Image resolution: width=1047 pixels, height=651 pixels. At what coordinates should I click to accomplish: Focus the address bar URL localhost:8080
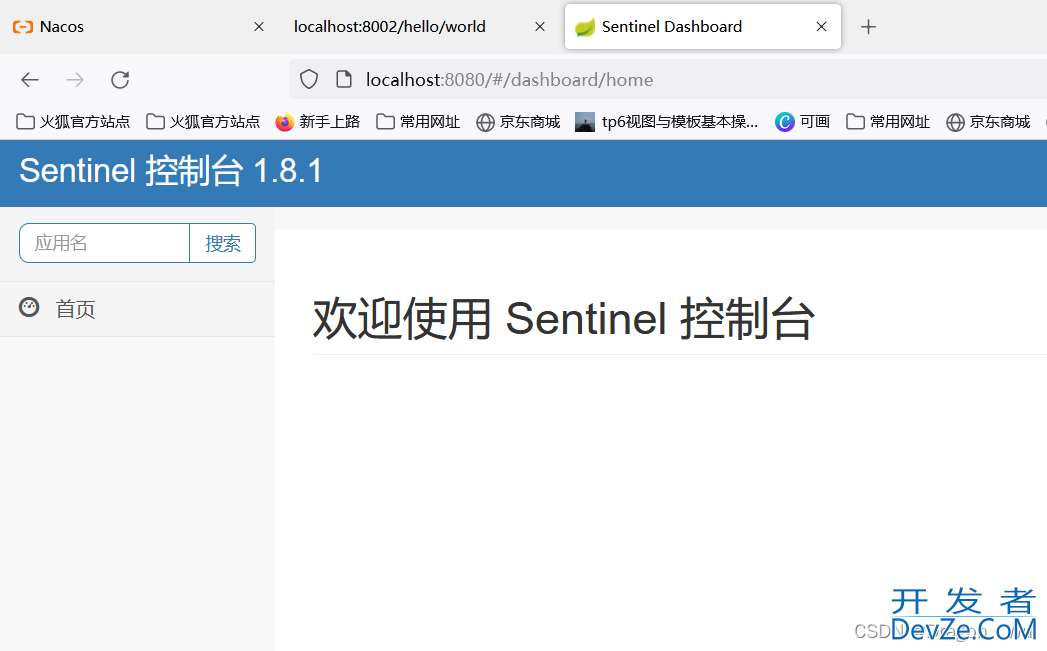point(509,80)
